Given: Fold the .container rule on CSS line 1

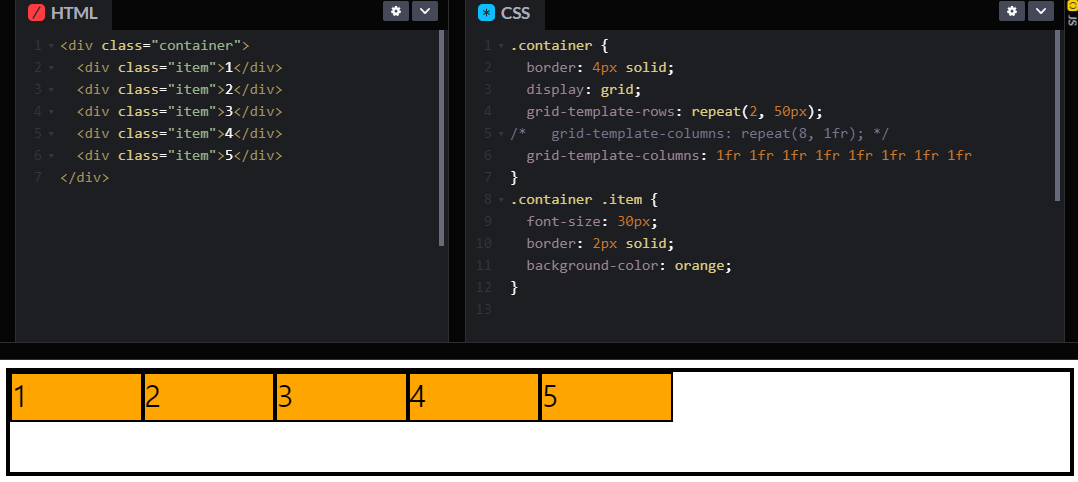Looking at the screenshot, I should click(501, 46).
